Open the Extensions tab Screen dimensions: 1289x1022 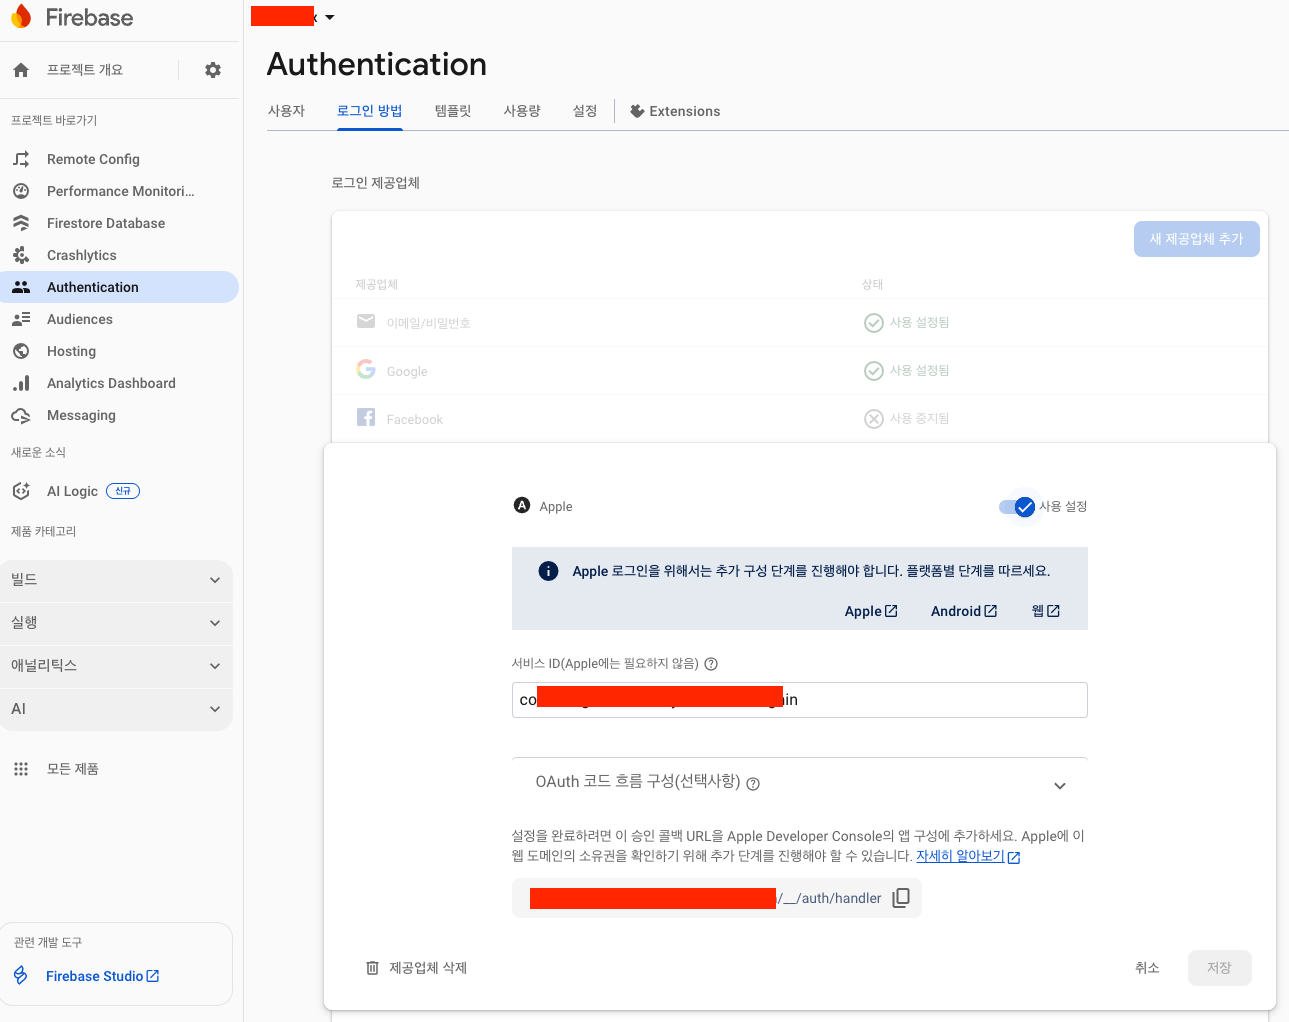(675, 111)
